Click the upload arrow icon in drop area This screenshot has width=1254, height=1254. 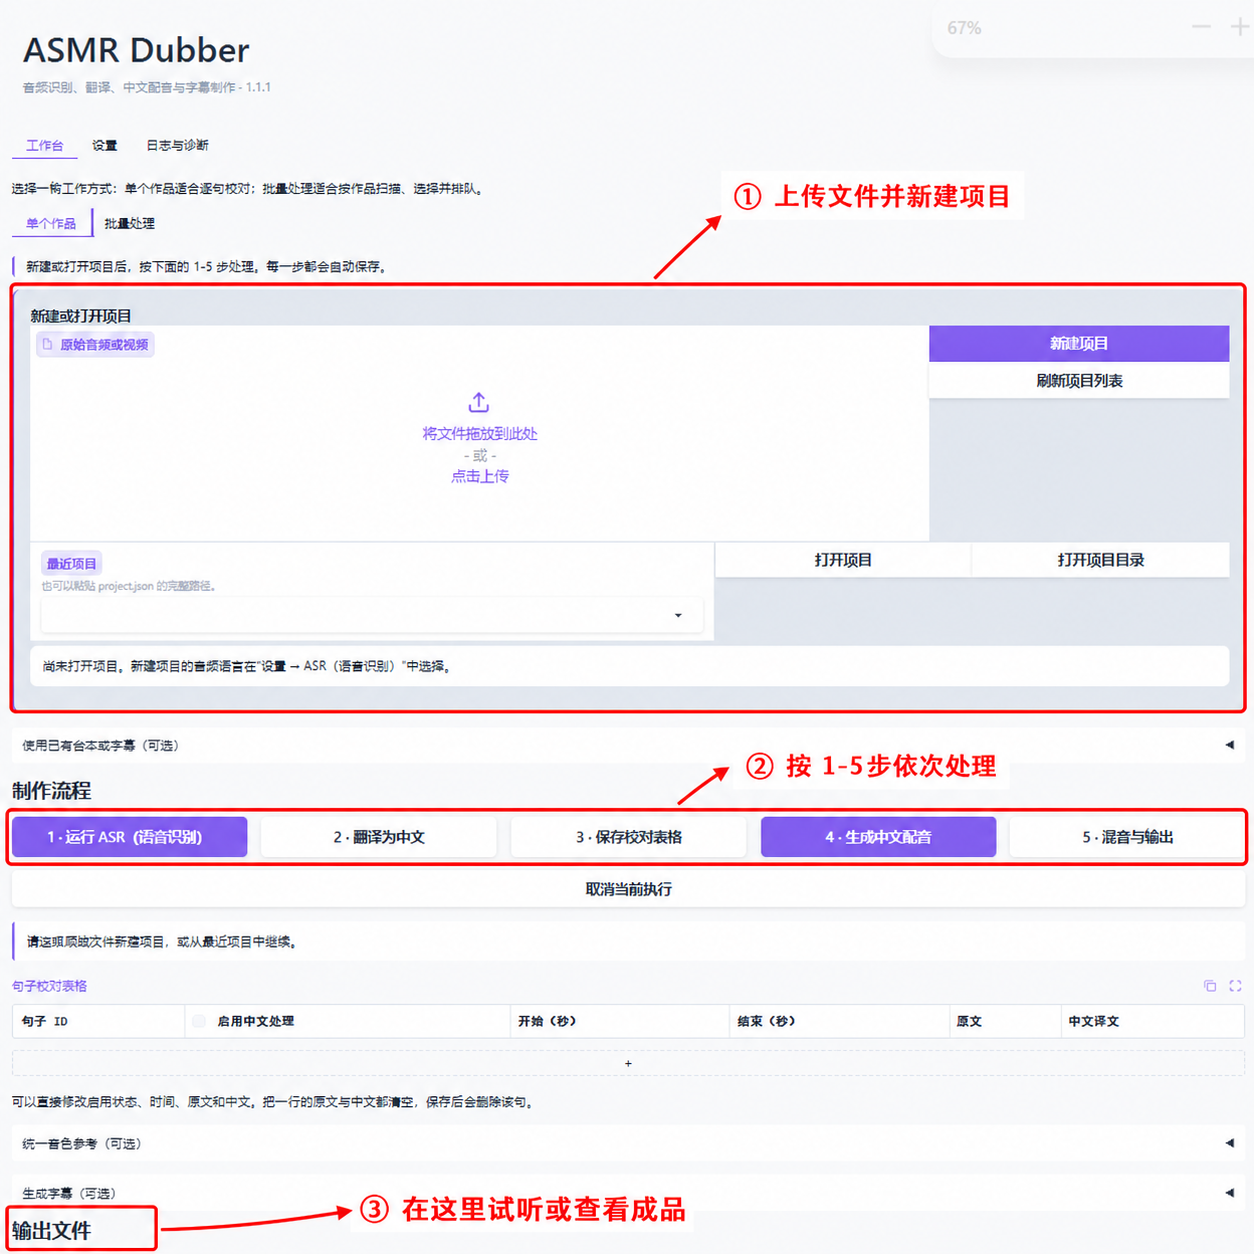479,402
